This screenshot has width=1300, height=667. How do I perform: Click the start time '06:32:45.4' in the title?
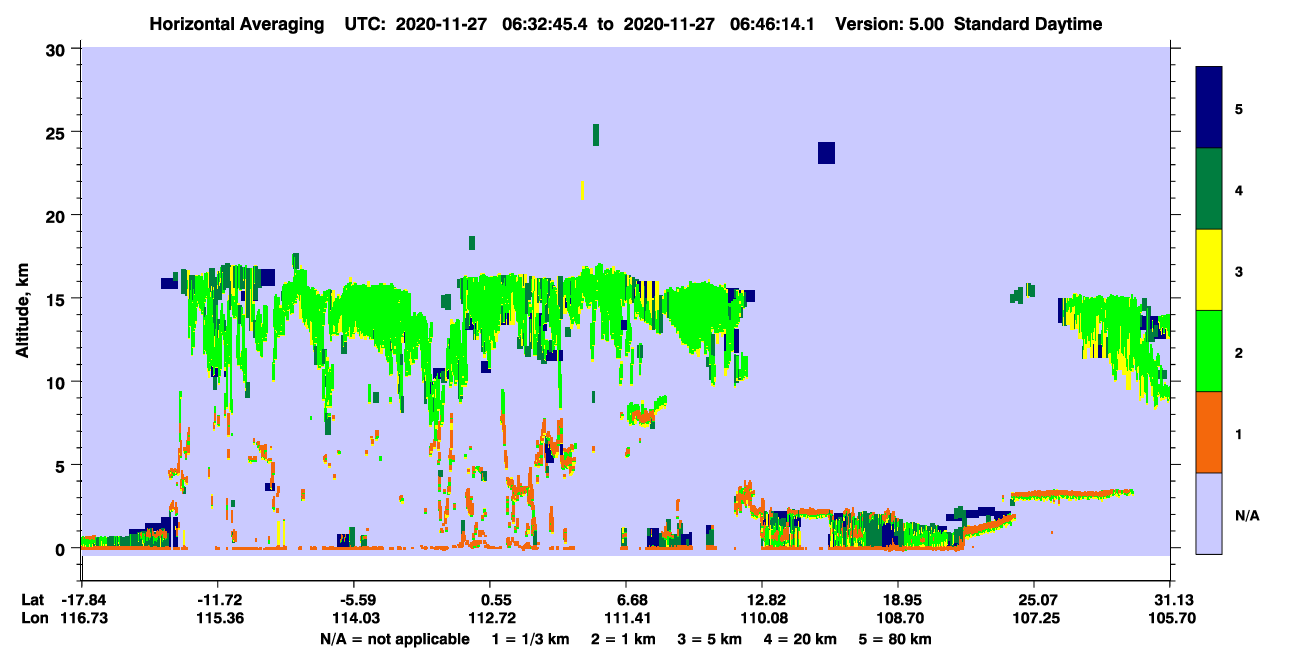pos(546,24)
